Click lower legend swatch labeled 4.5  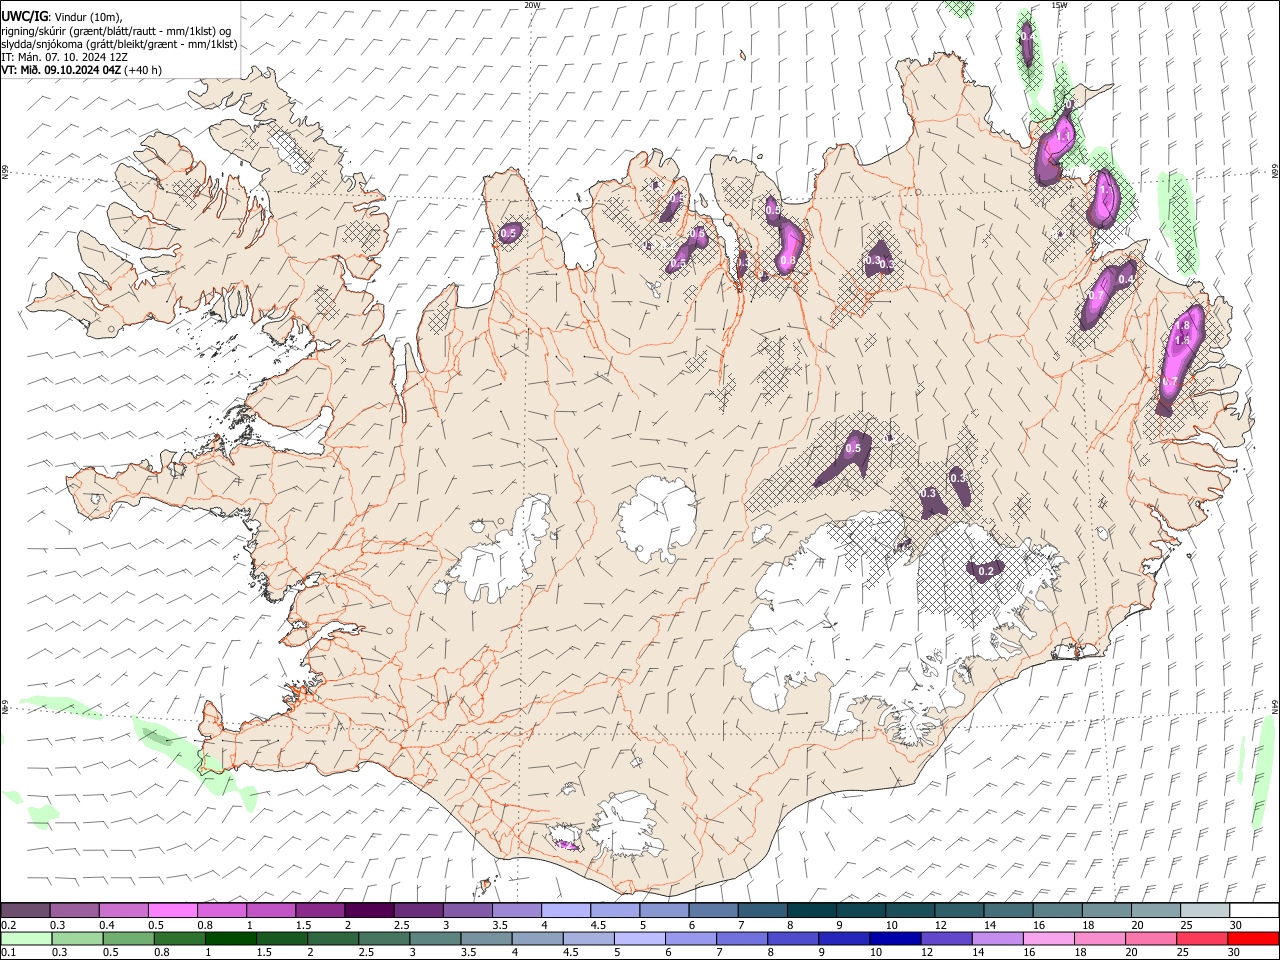(x=588, y=938)
